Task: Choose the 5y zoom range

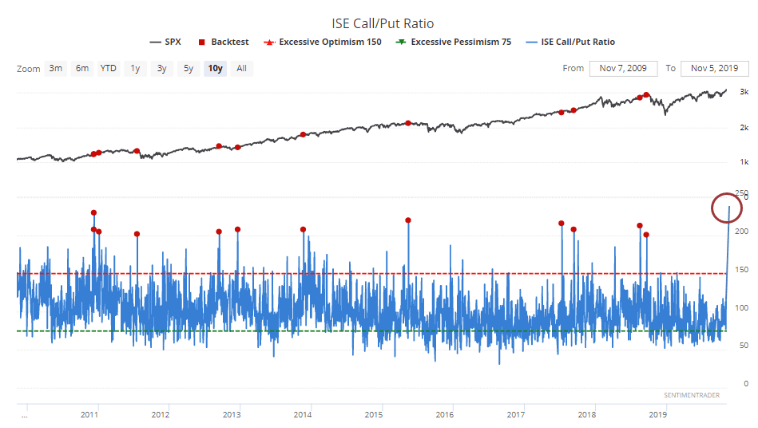Action: 187,68
